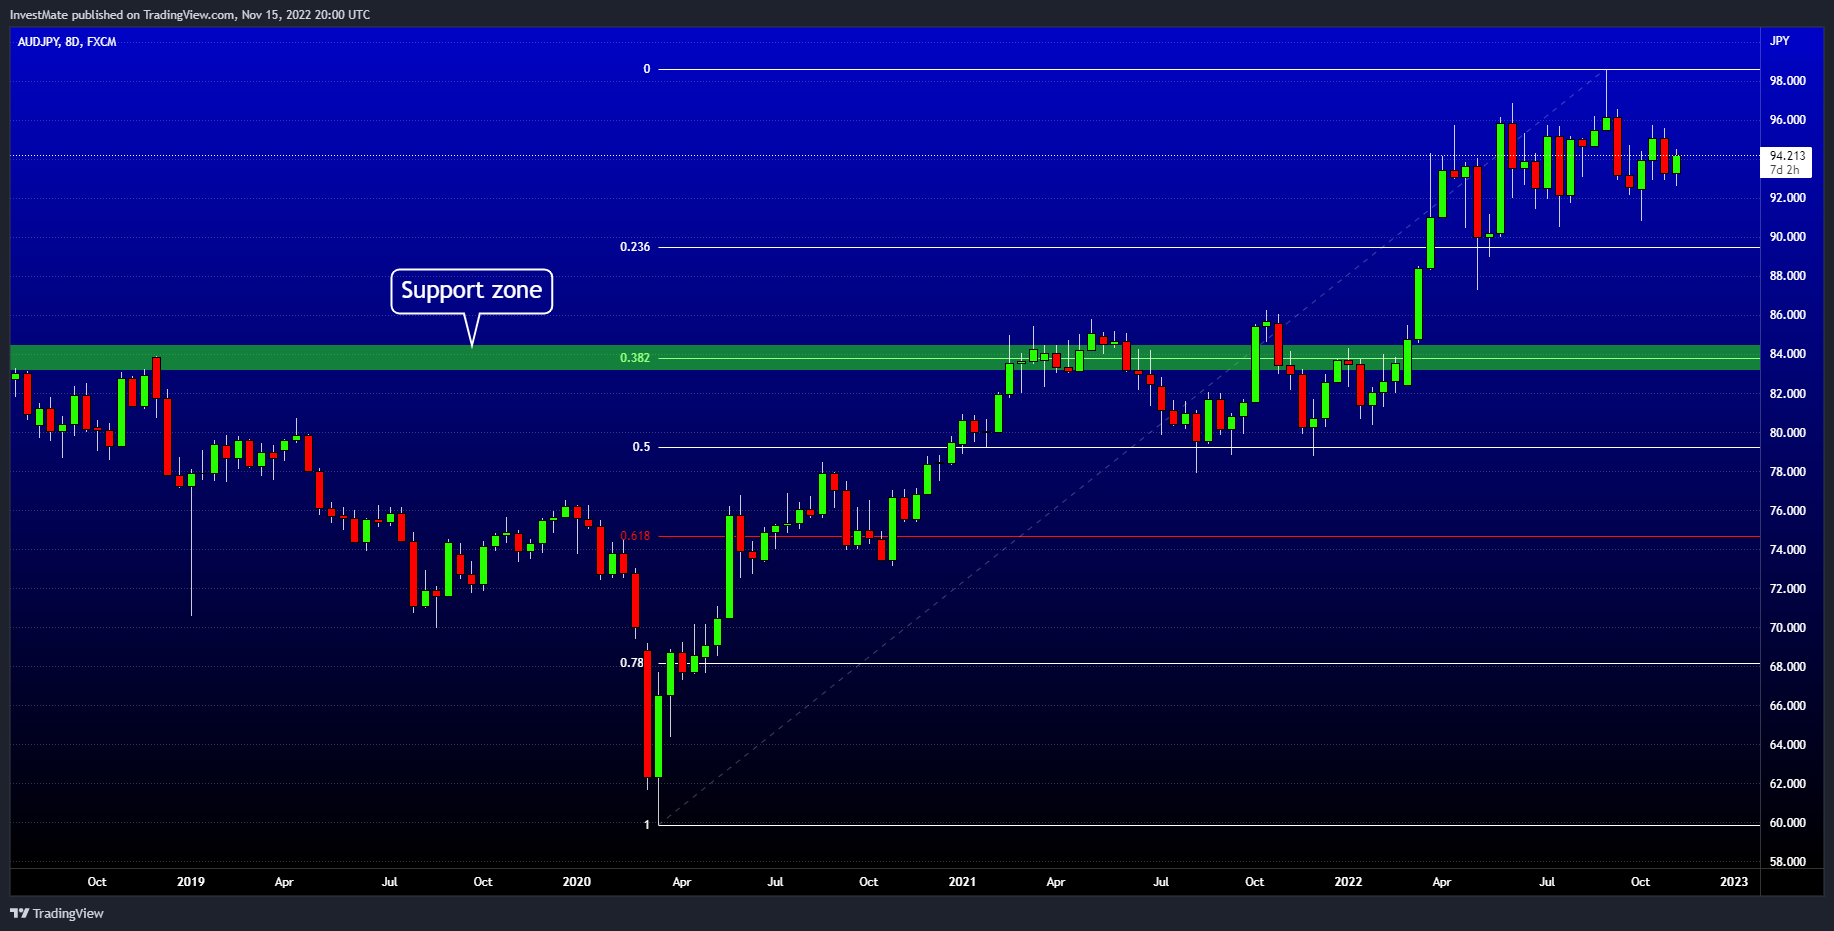
Task: Click the 7d 2h countdown under current price
Action: [1784, 170]
